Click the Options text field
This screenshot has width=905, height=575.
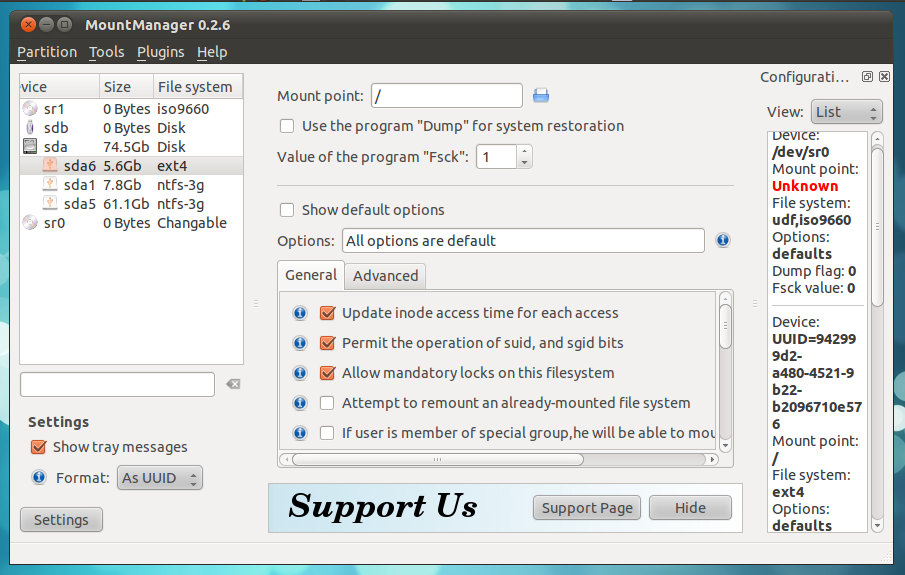click(x=523, y=240)
